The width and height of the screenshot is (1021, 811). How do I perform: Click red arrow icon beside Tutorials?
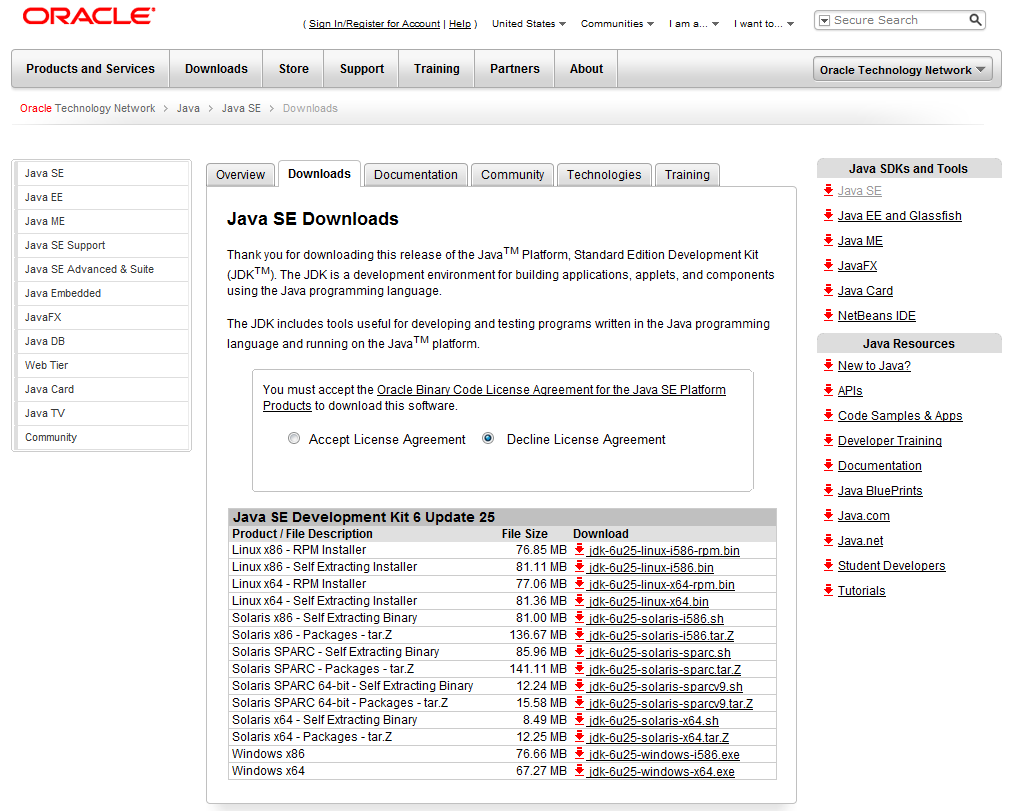coord(828,590)
